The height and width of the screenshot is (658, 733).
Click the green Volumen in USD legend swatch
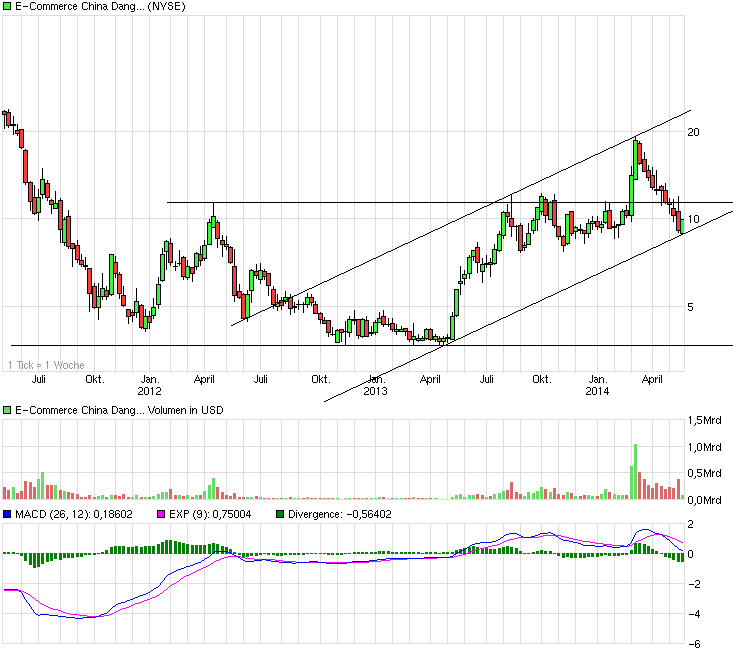pyautogui.click(x=7, y=410)
